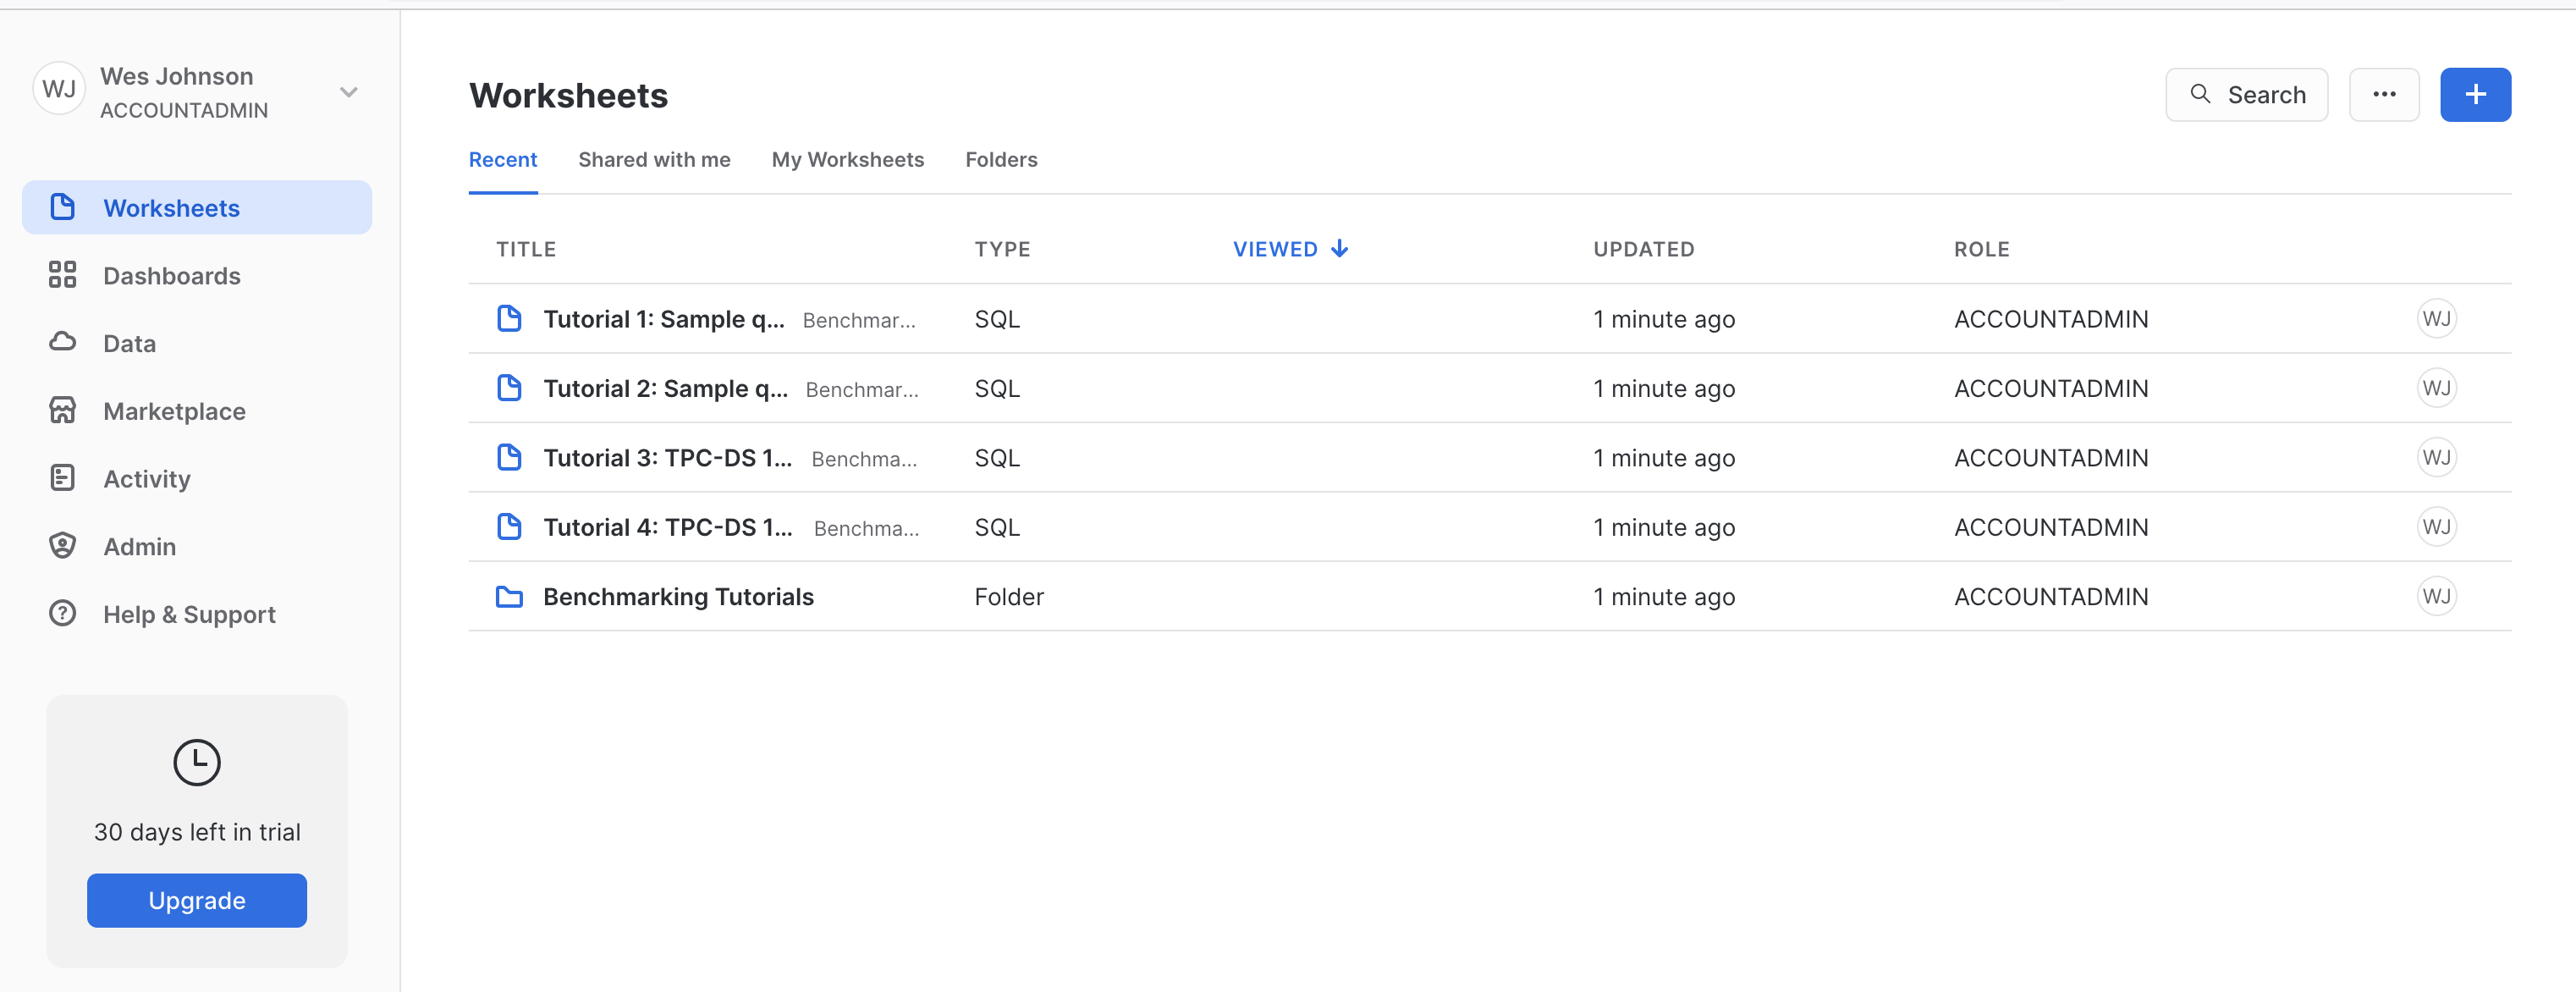The image size is (2576, 992).
Task: Open the My Worksheets tab
Action: [847, 159]
